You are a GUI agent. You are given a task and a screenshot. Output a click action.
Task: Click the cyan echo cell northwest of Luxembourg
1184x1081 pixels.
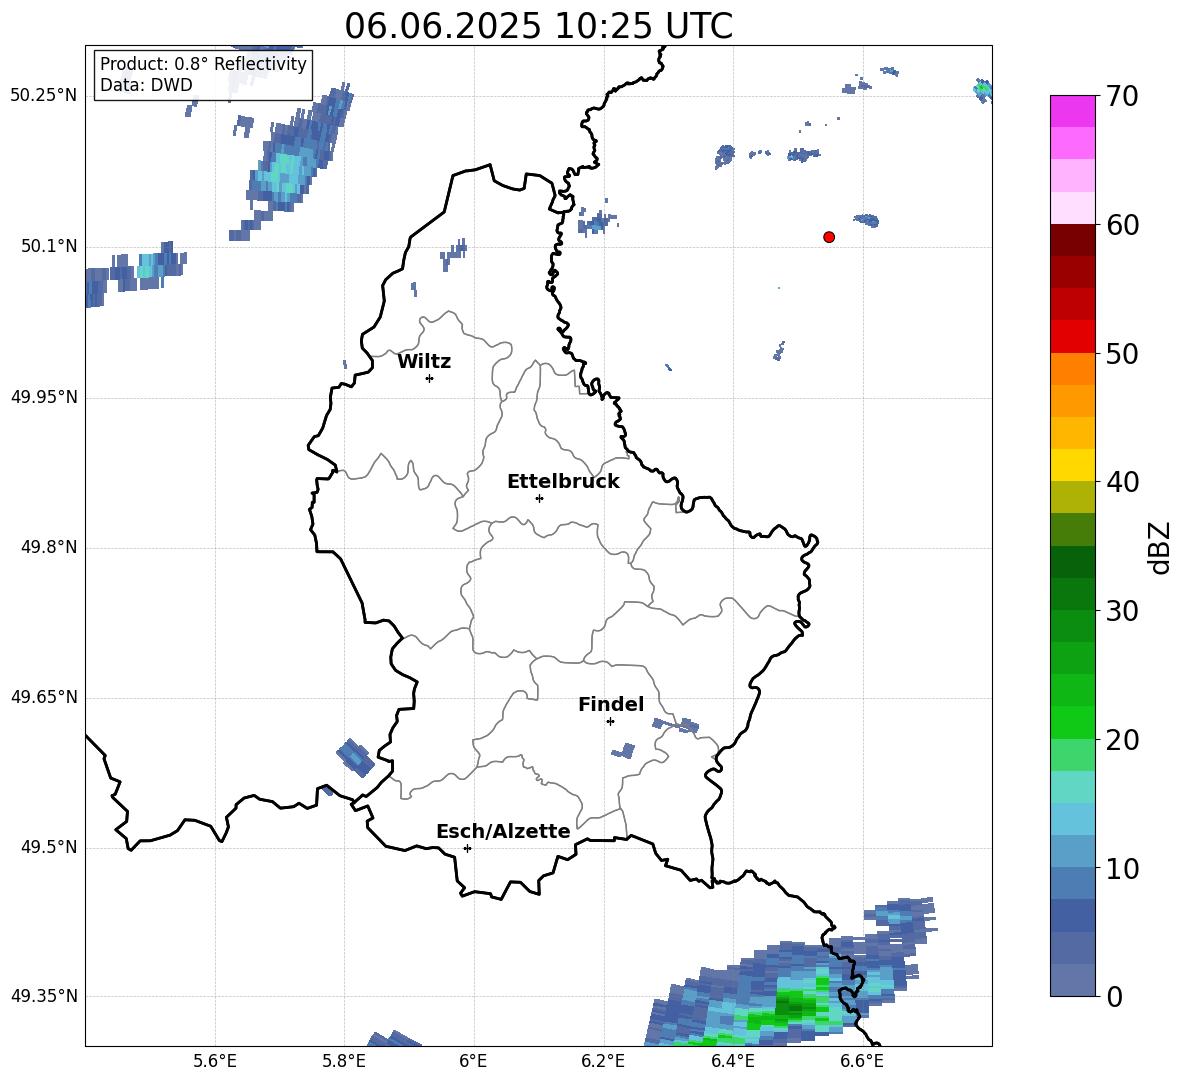[284, 172]
